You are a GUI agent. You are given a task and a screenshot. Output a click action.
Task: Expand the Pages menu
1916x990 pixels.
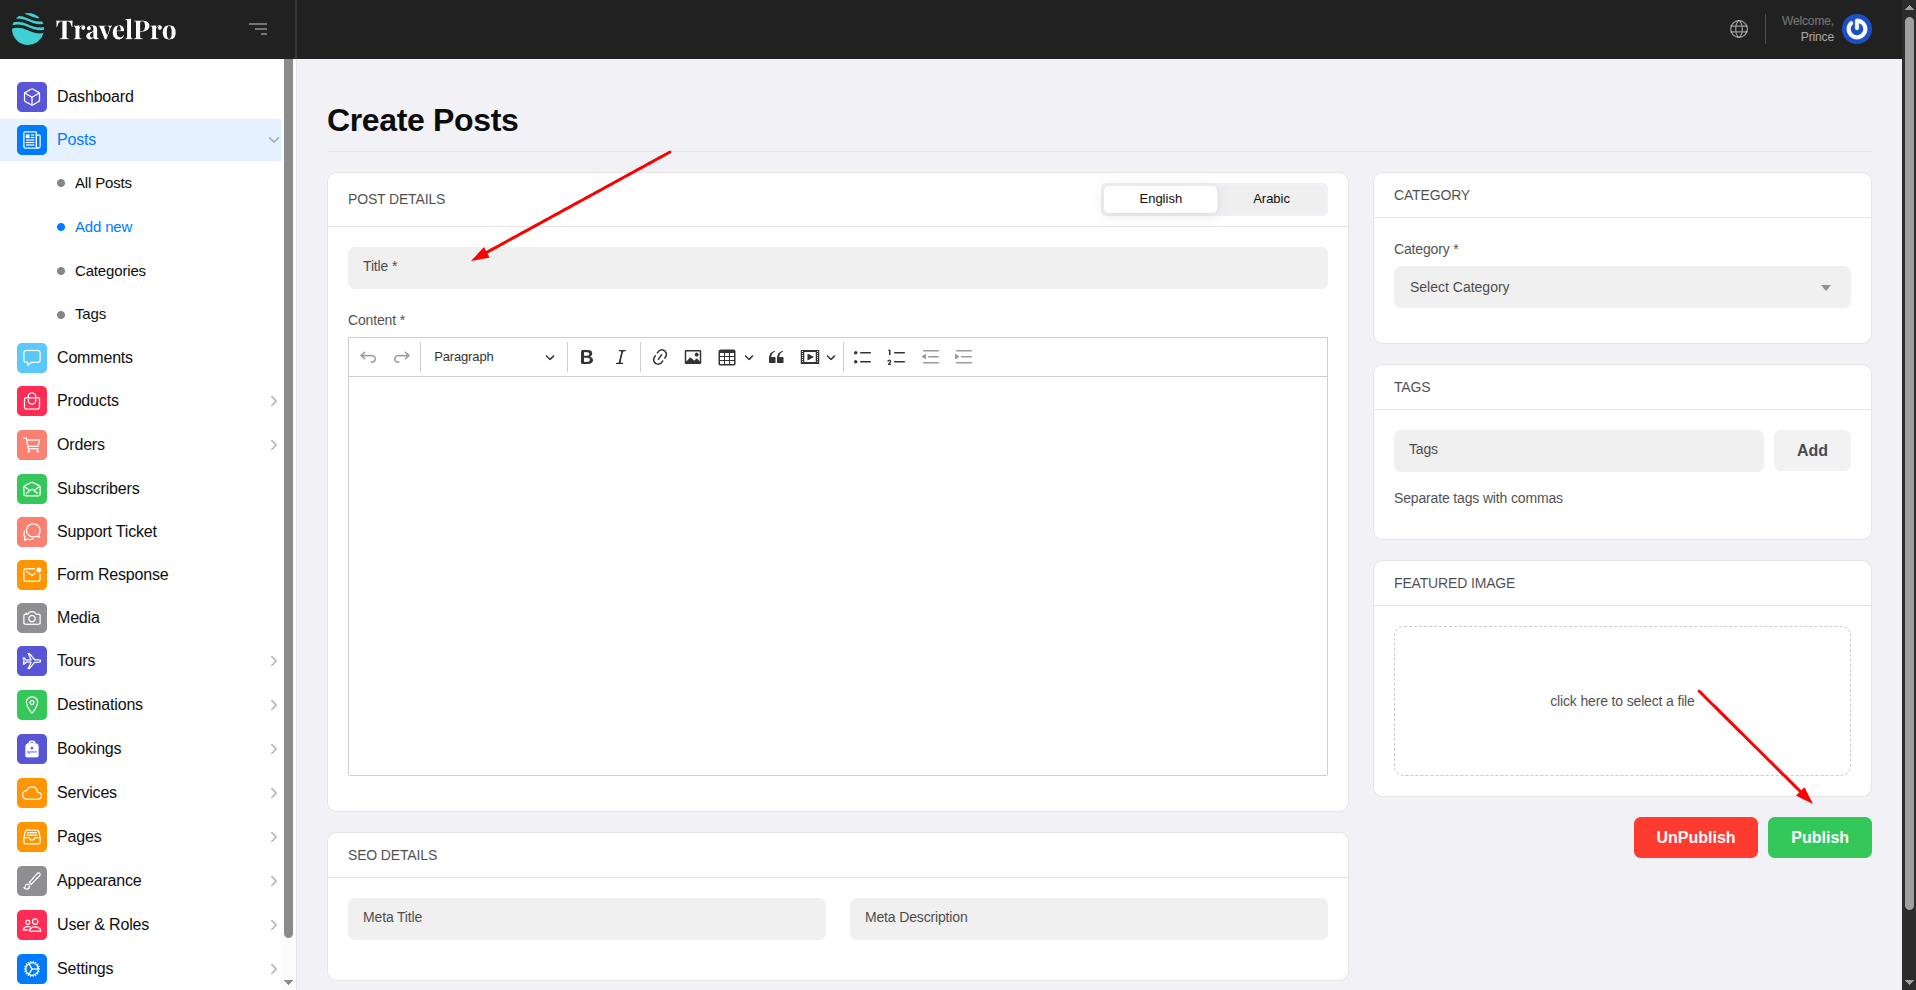click(273, 837)
